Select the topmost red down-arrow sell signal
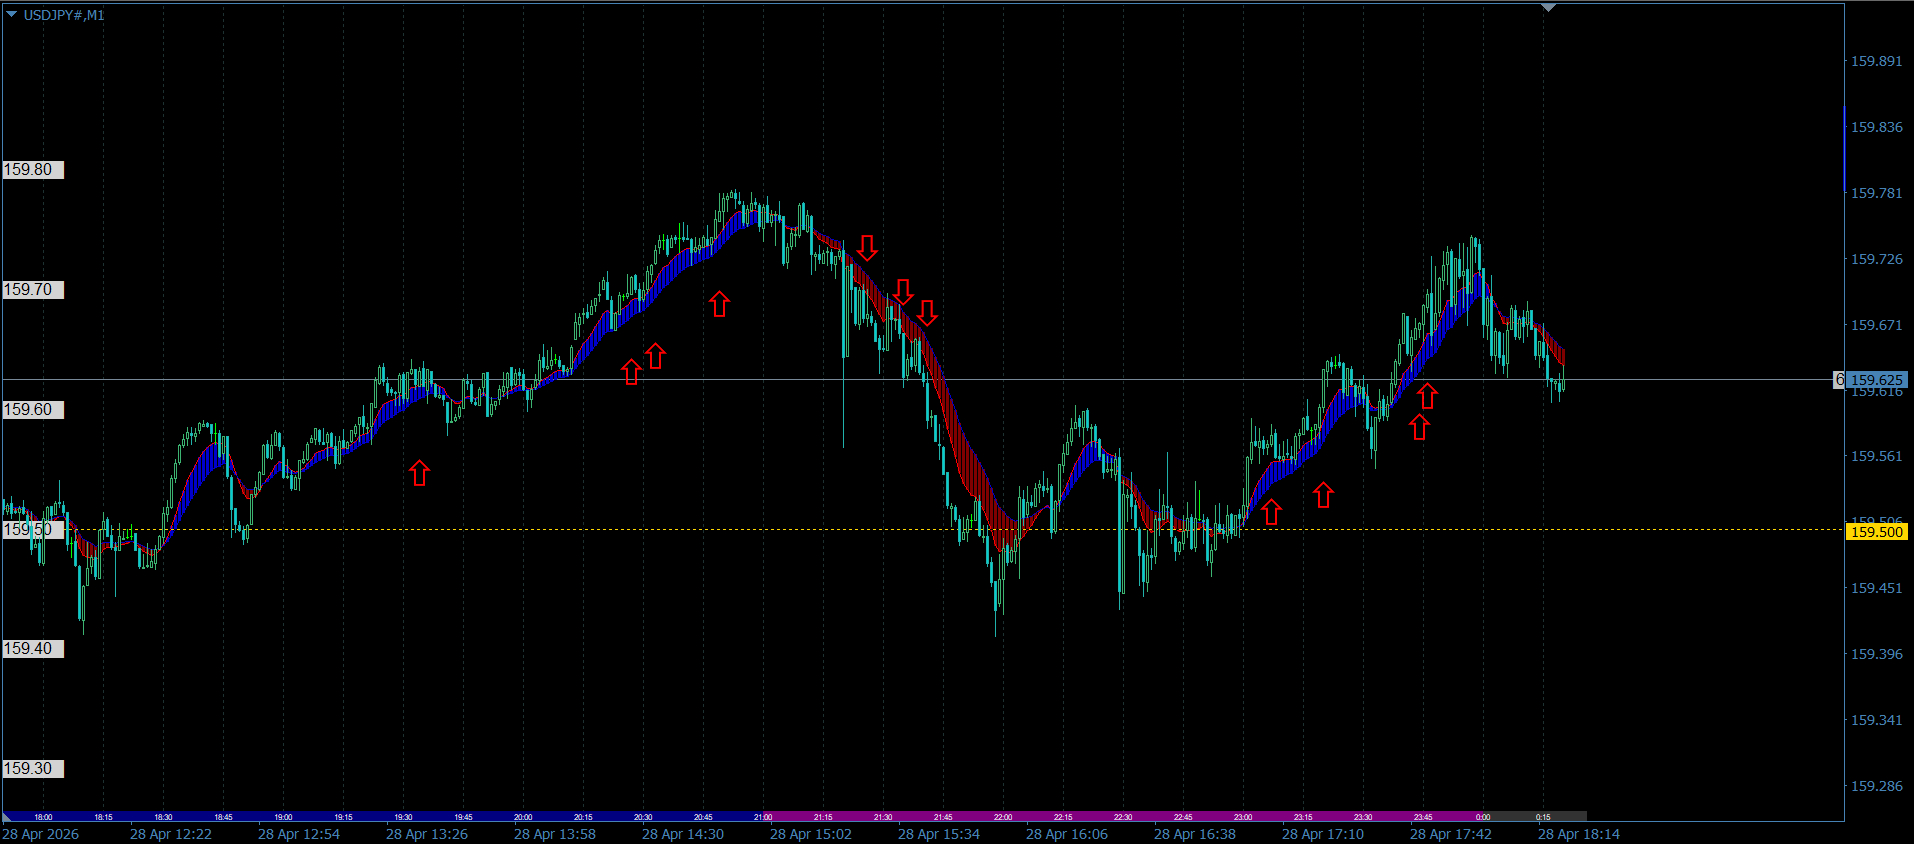This screenshot has width=1914, height=844. pyautogui.click(x=867, y=248)
